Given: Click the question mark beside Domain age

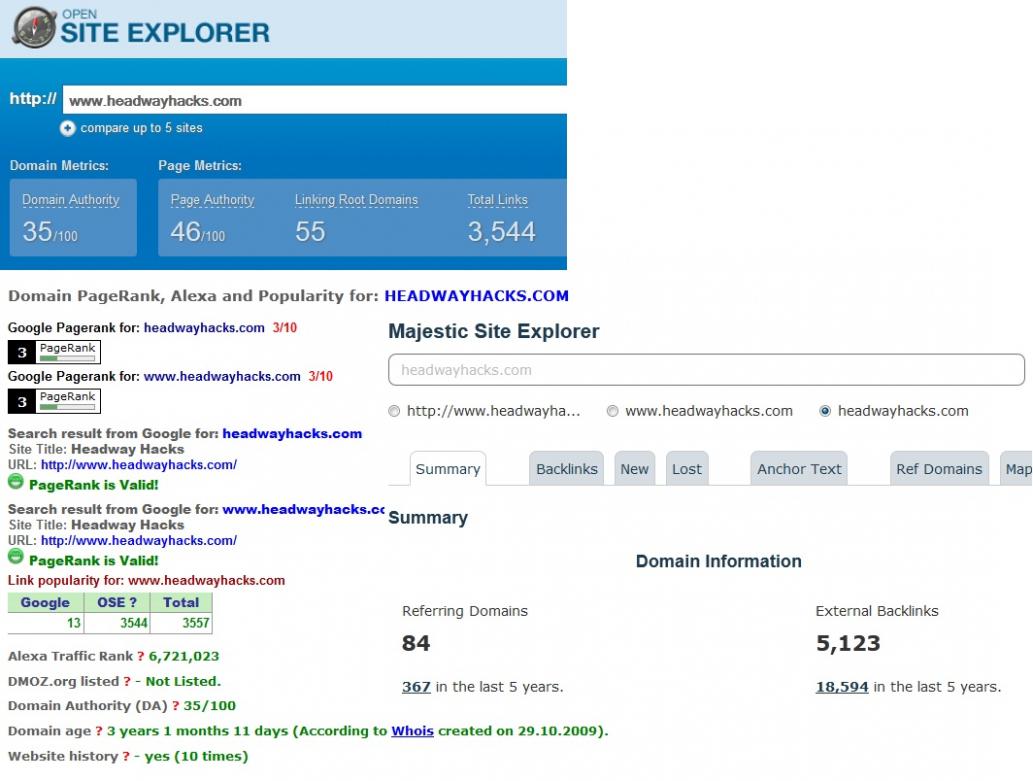Looking at the screenshot, I should click(x=99, y=731).
